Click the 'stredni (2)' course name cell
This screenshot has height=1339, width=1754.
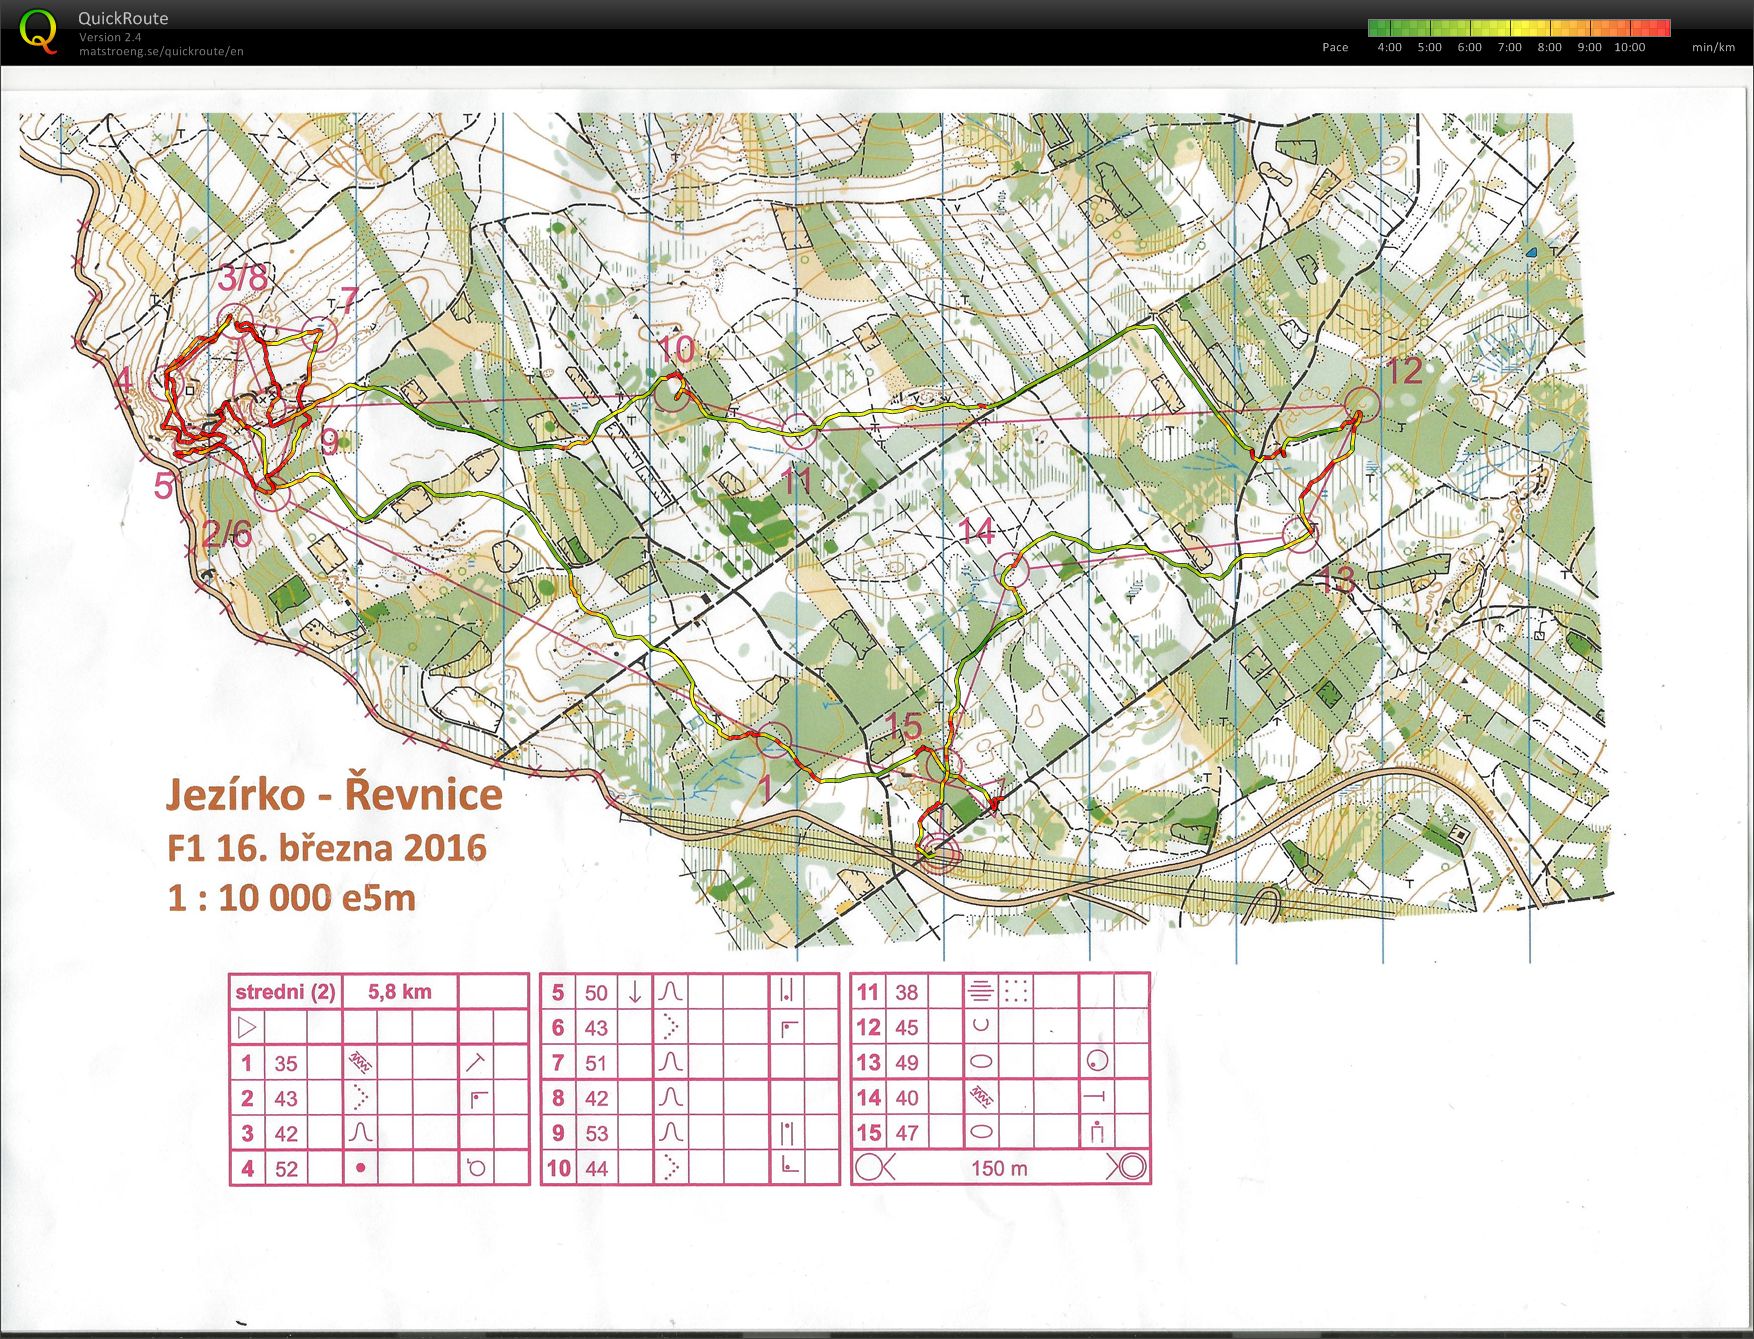point(285,992)
